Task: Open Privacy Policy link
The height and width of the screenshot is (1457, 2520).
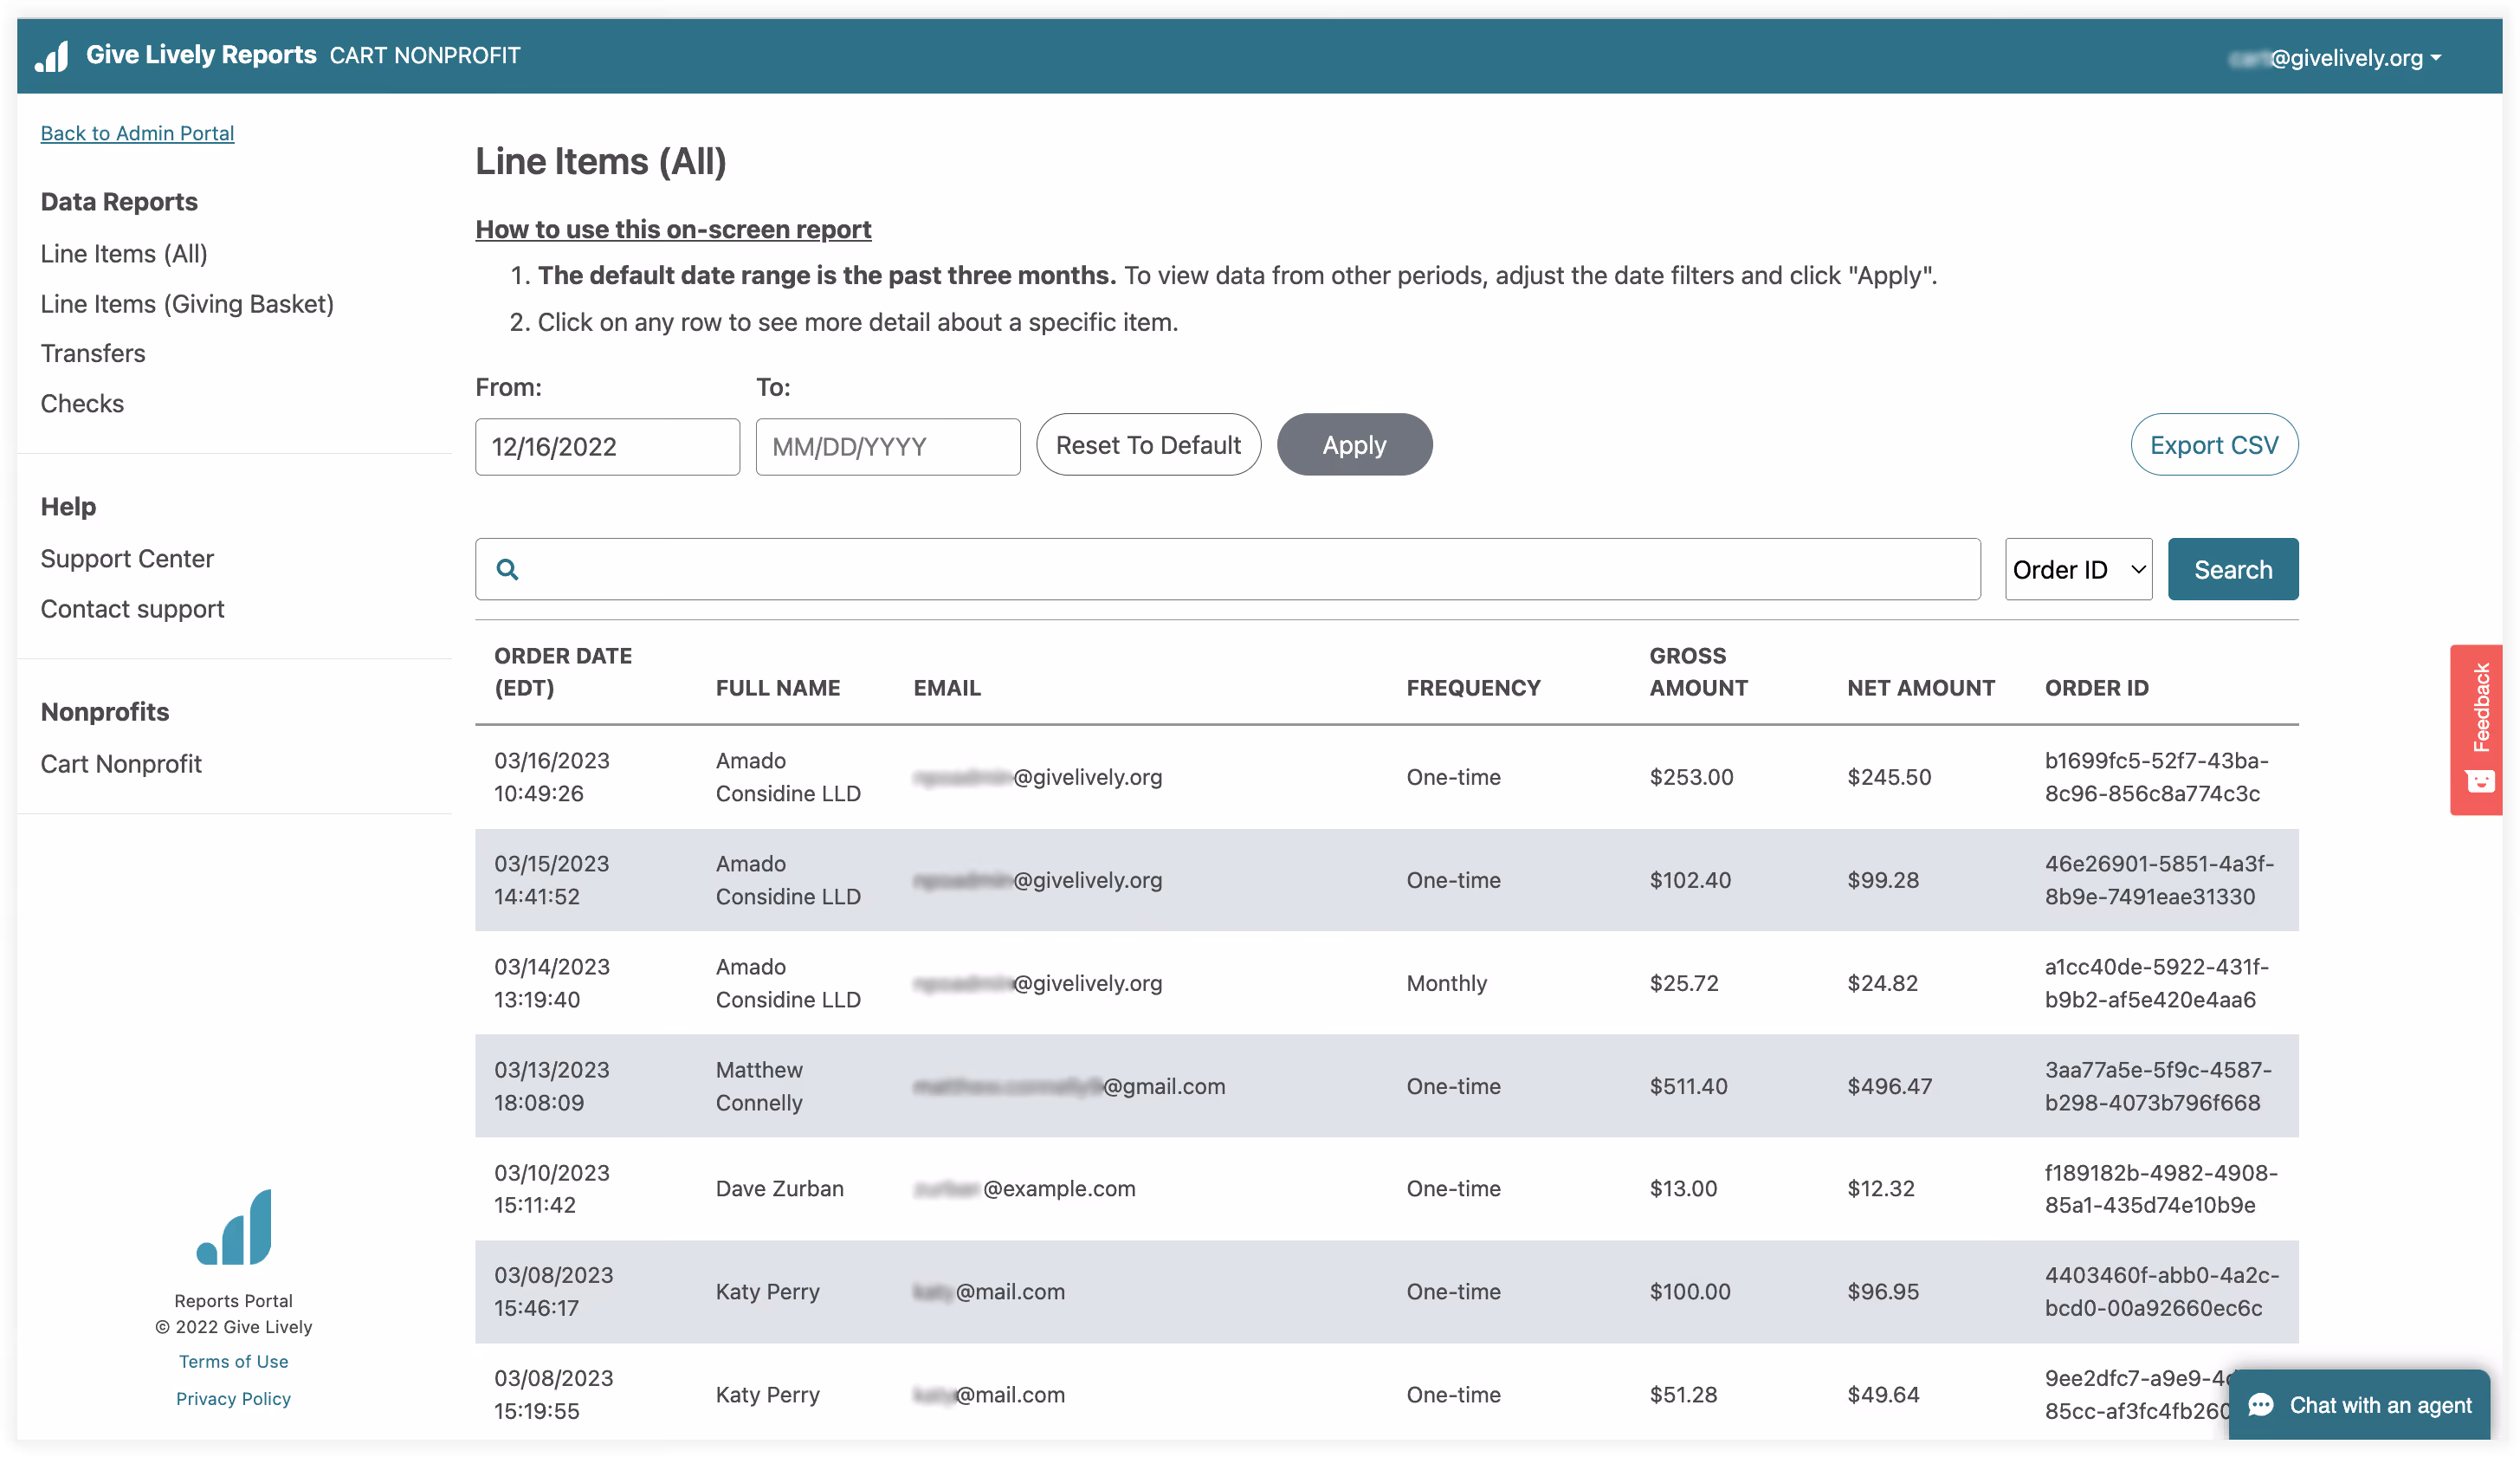Action: coord(233,1398)
